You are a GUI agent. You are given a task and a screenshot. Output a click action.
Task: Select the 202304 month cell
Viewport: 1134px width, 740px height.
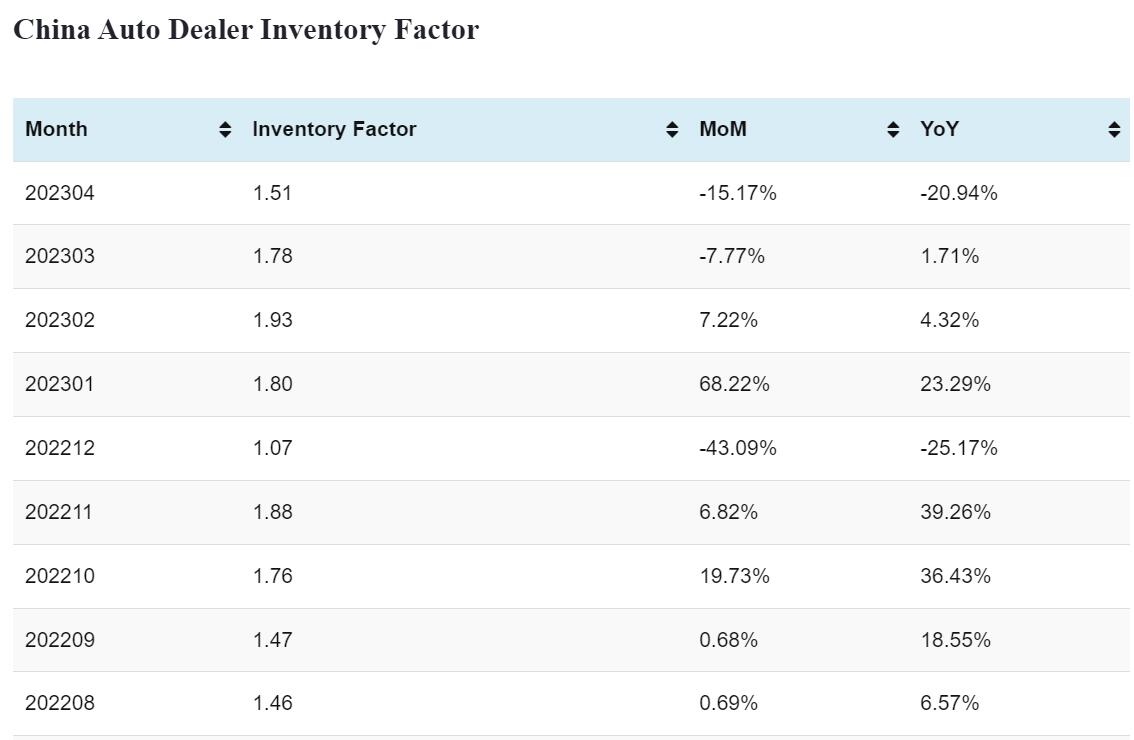point(60,193)
